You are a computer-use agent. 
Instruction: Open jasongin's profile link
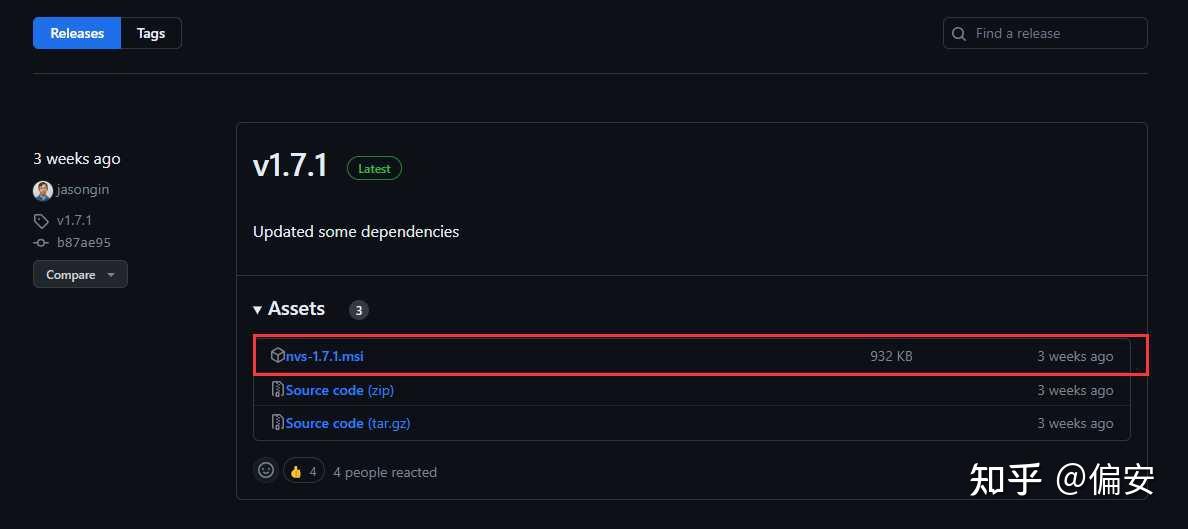click(x=83, y=190)
